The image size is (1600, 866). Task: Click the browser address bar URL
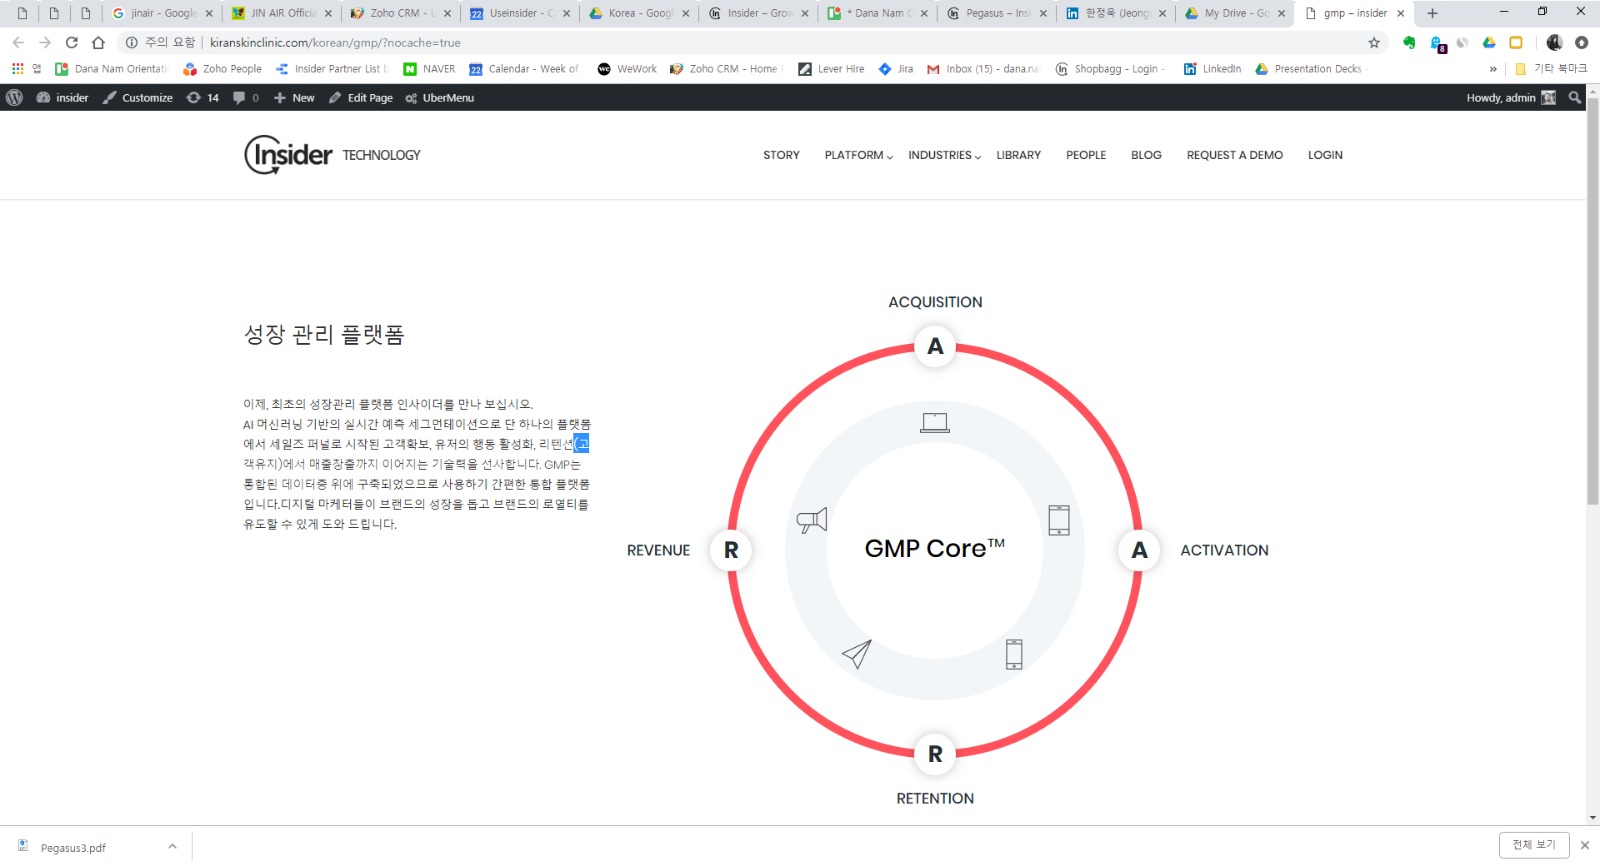(x=335, y=43)
